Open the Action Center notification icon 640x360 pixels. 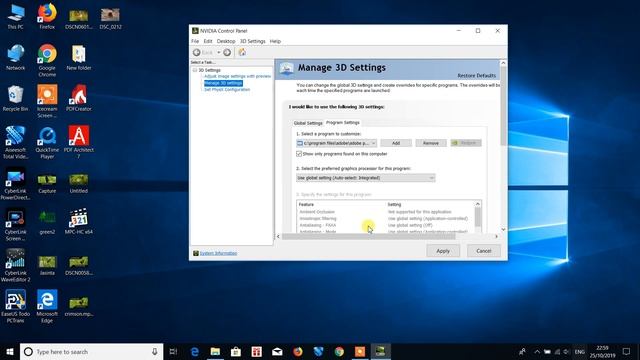(x=627, y=351)
